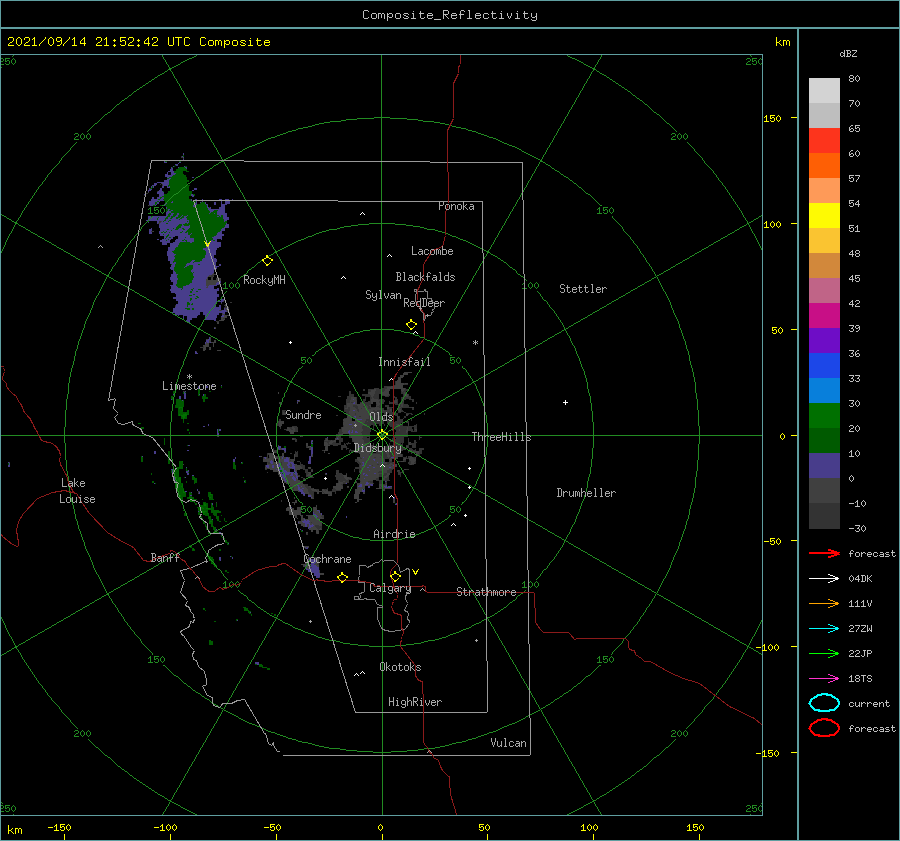Click the Airdrie city label
This screenshot has height=841, width=900.
pos(394,534)
